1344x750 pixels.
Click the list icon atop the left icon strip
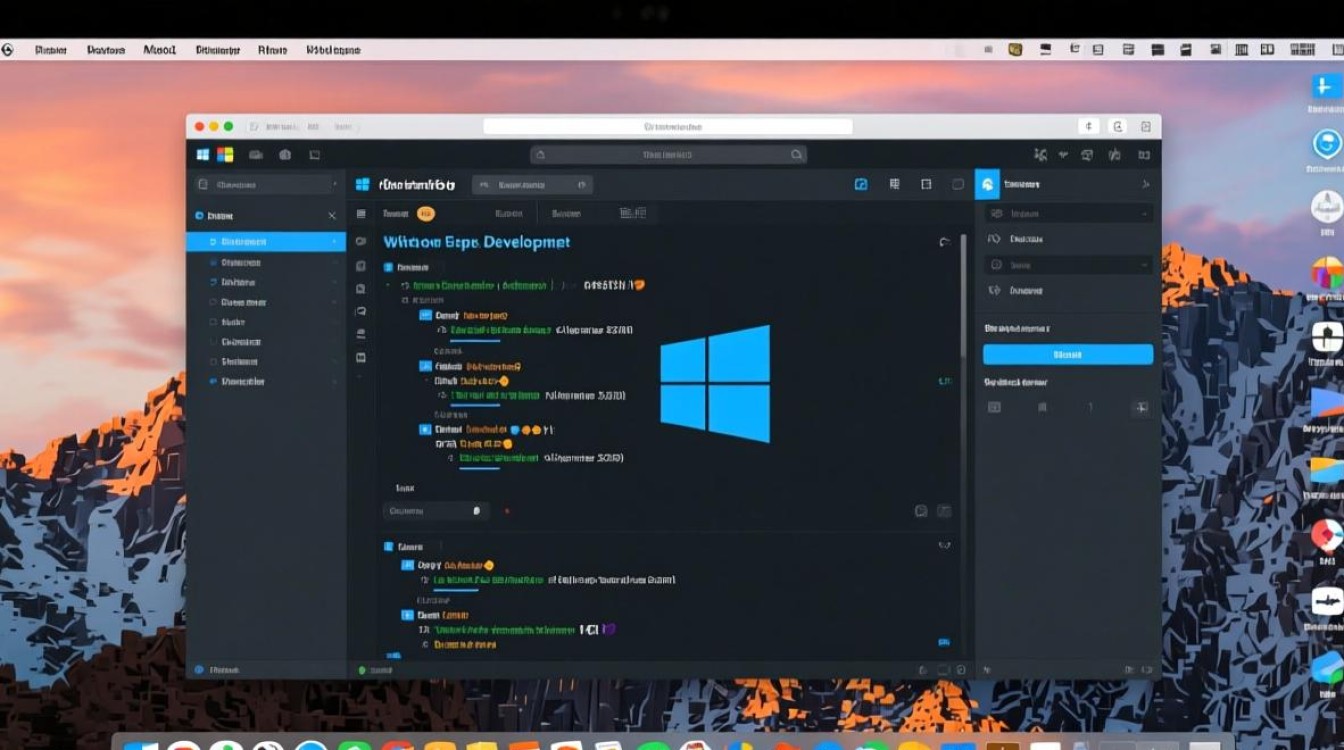361,214
